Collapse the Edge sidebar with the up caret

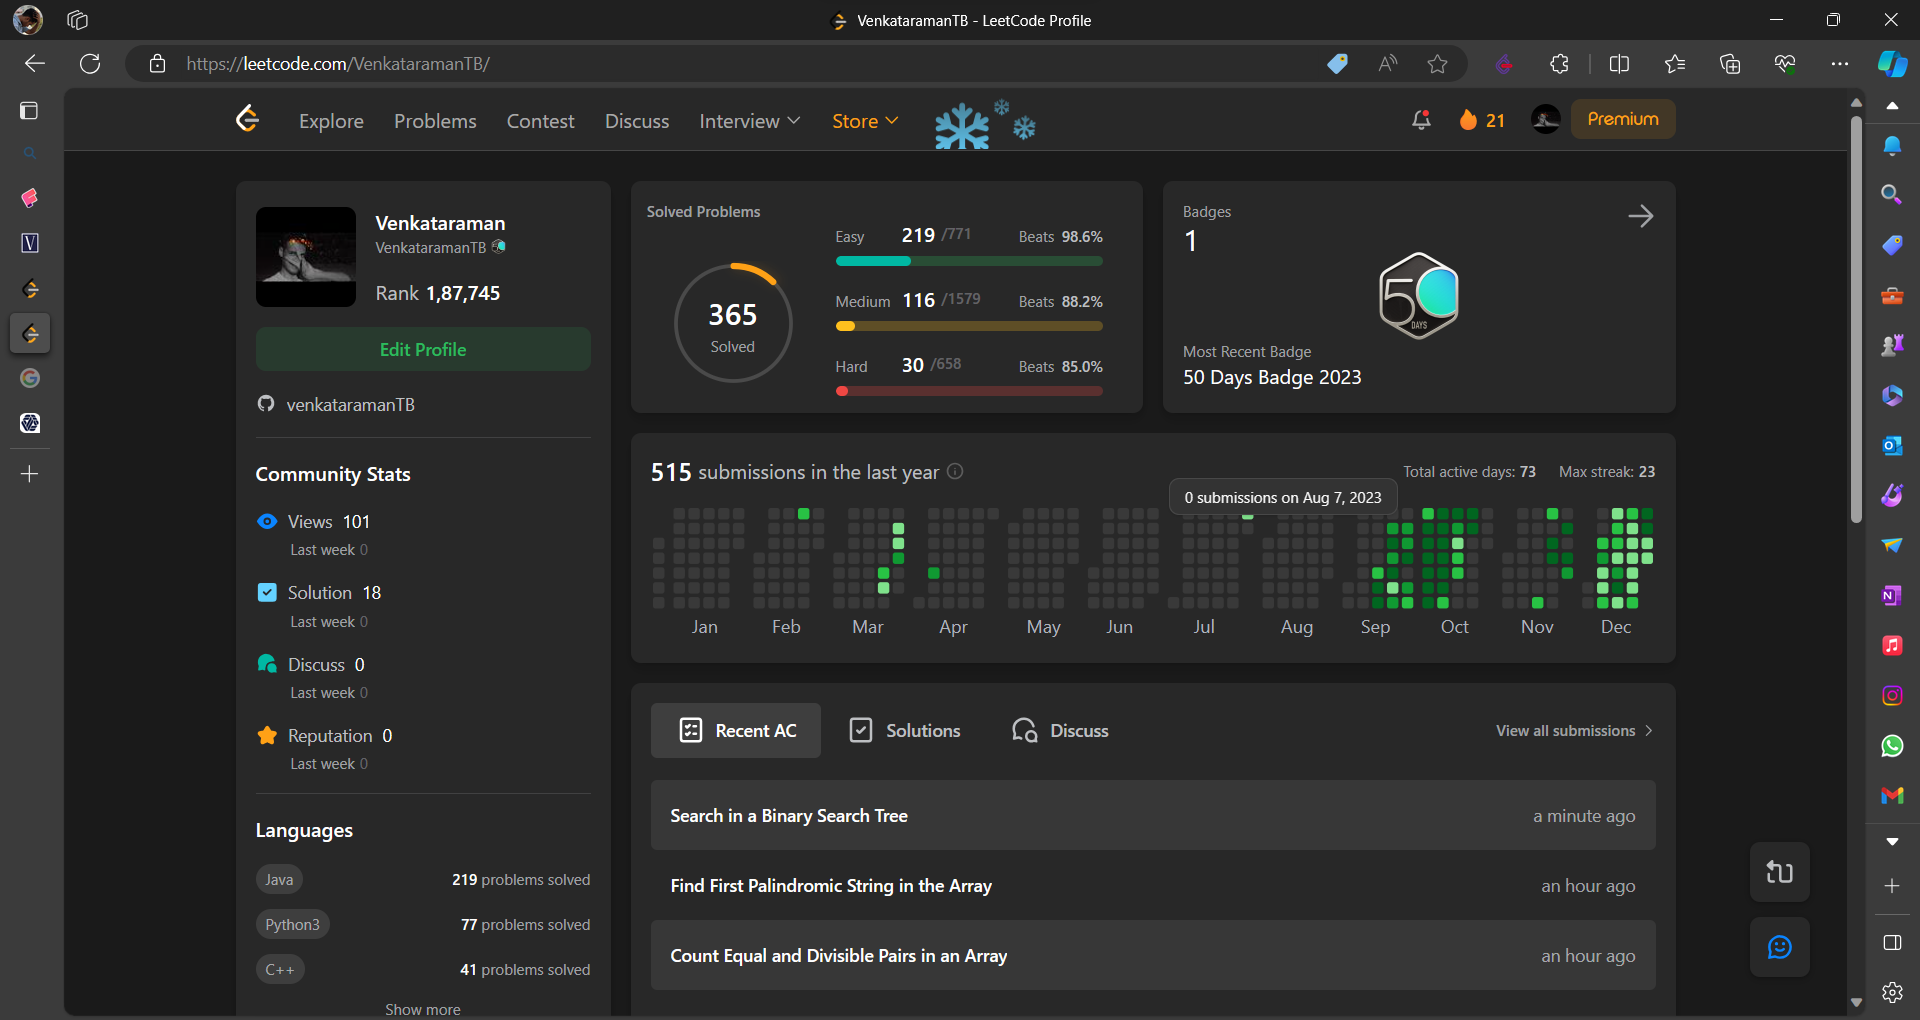[x=1892, y=105]
